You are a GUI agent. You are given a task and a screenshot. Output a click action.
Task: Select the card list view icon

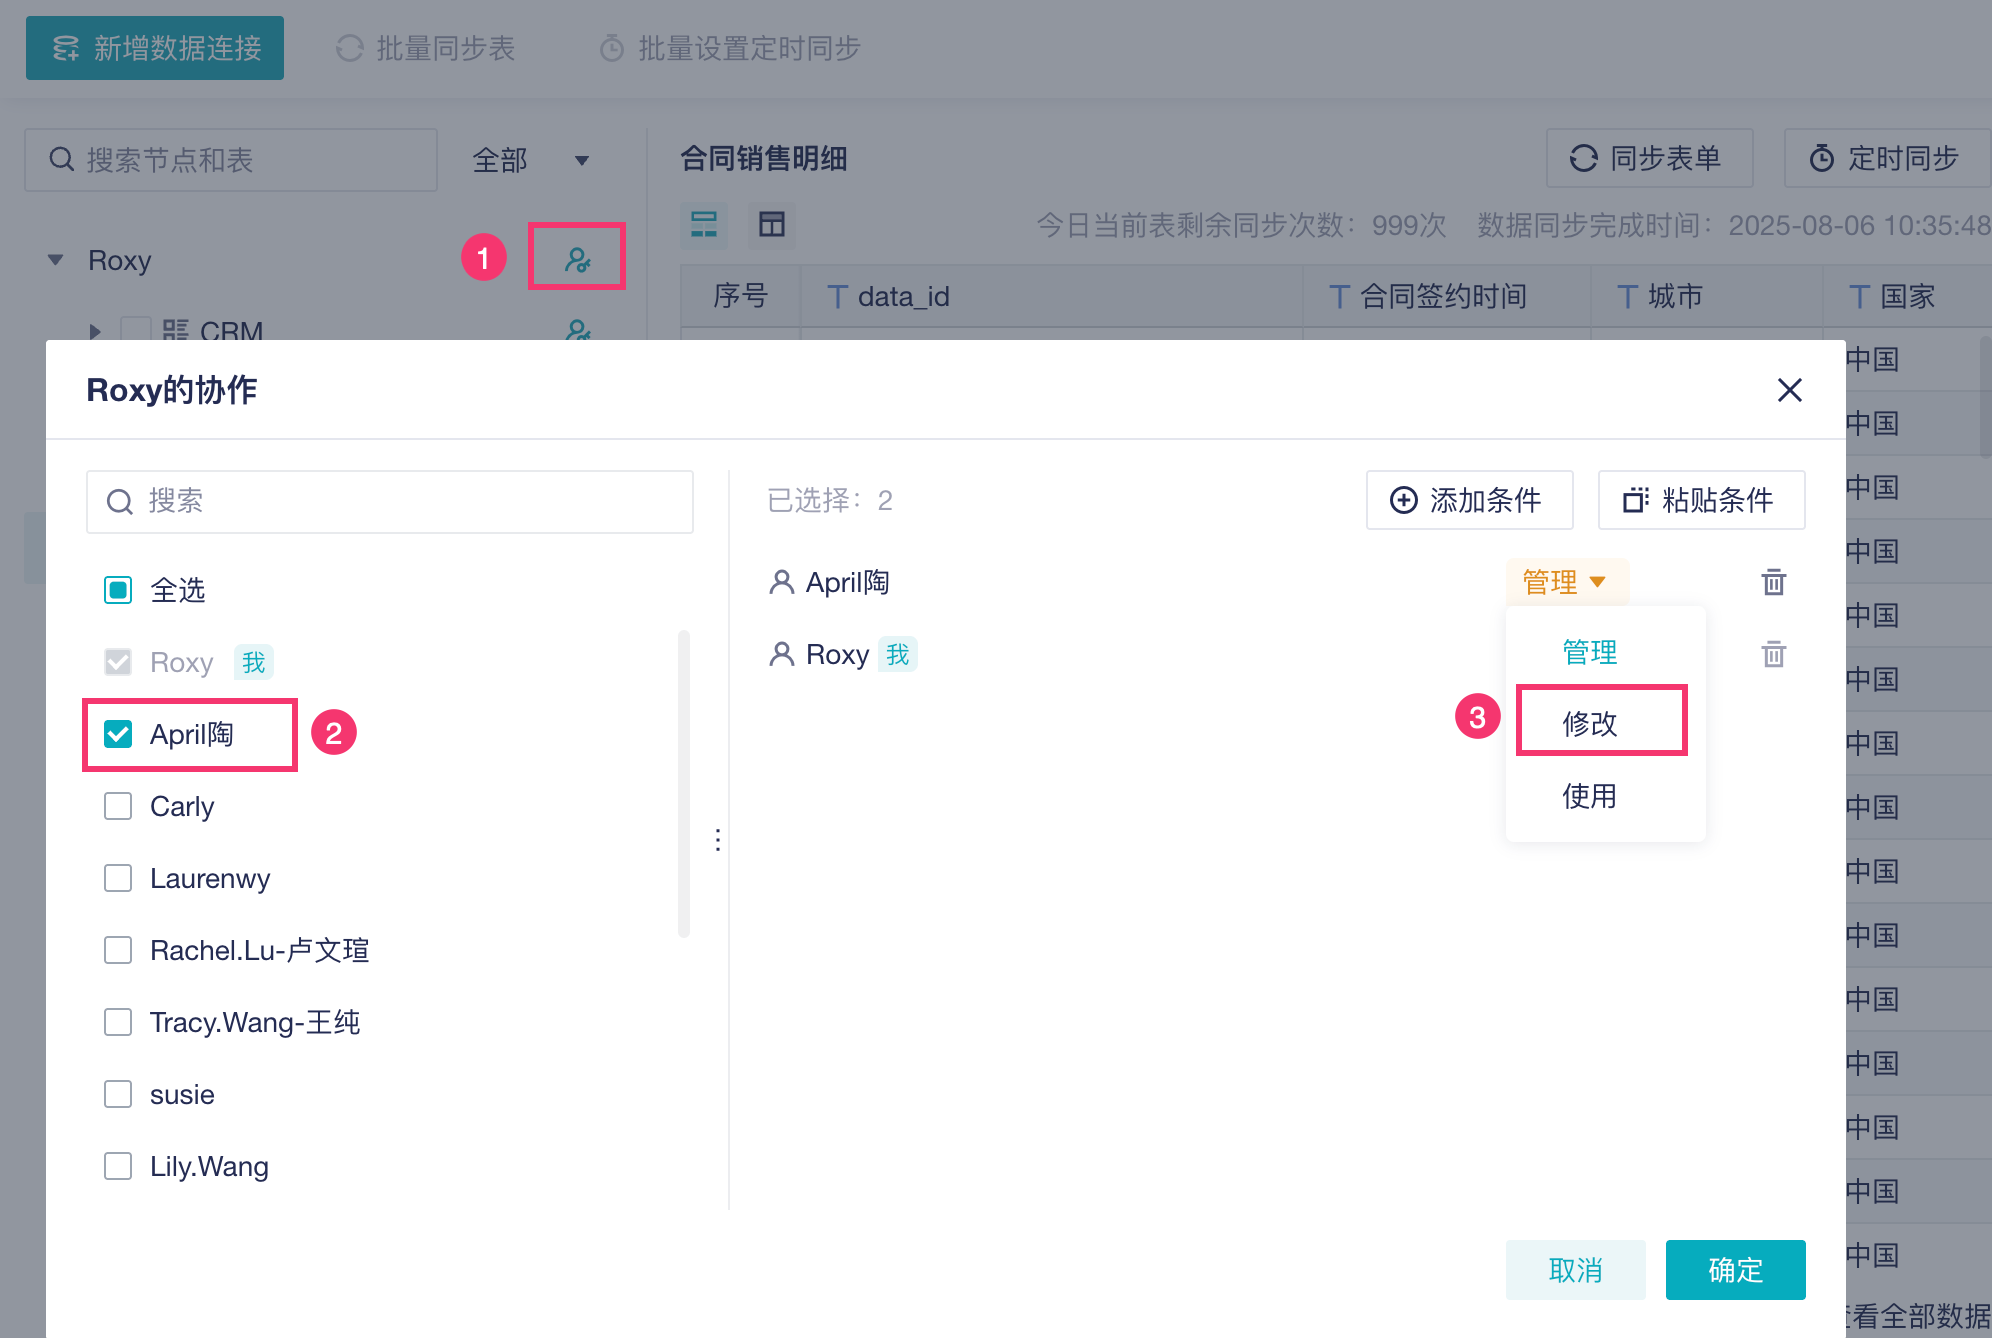click(x=704, y=224)
